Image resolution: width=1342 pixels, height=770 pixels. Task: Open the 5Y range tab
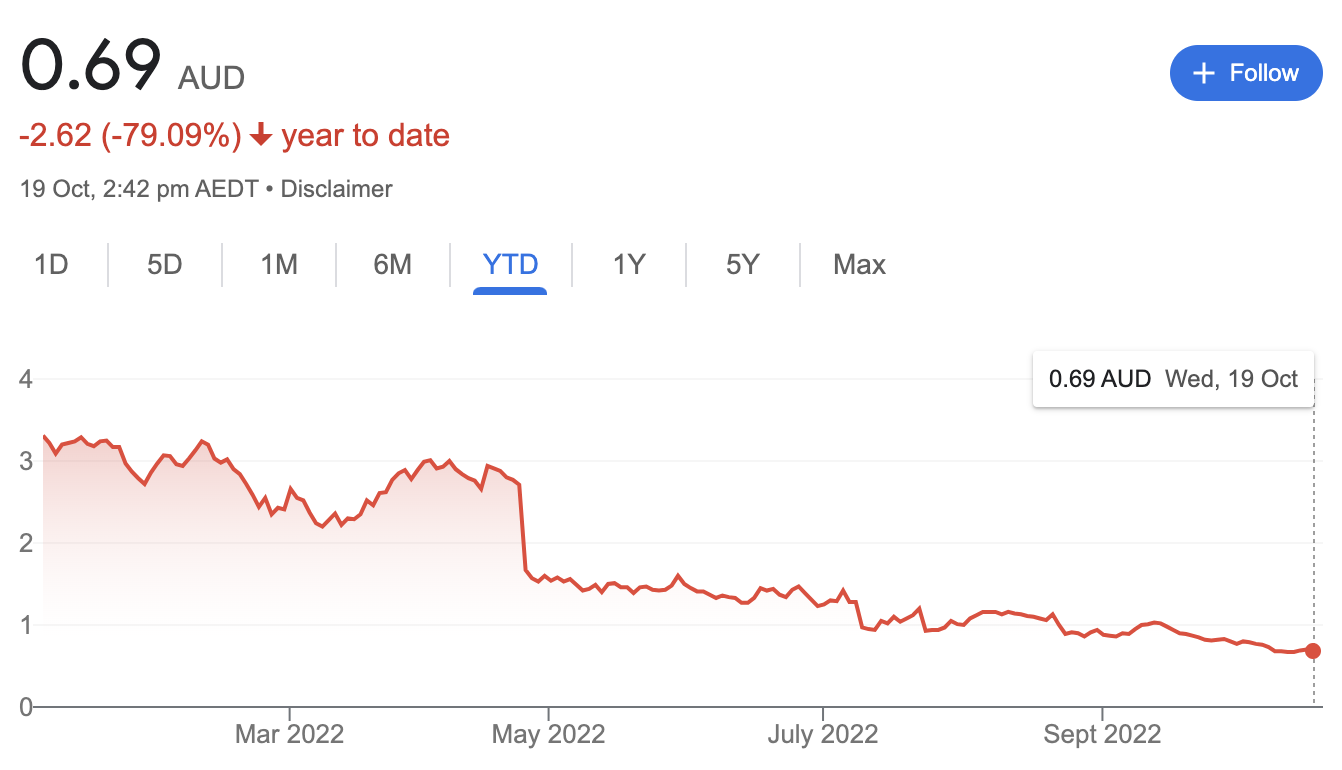743,265
